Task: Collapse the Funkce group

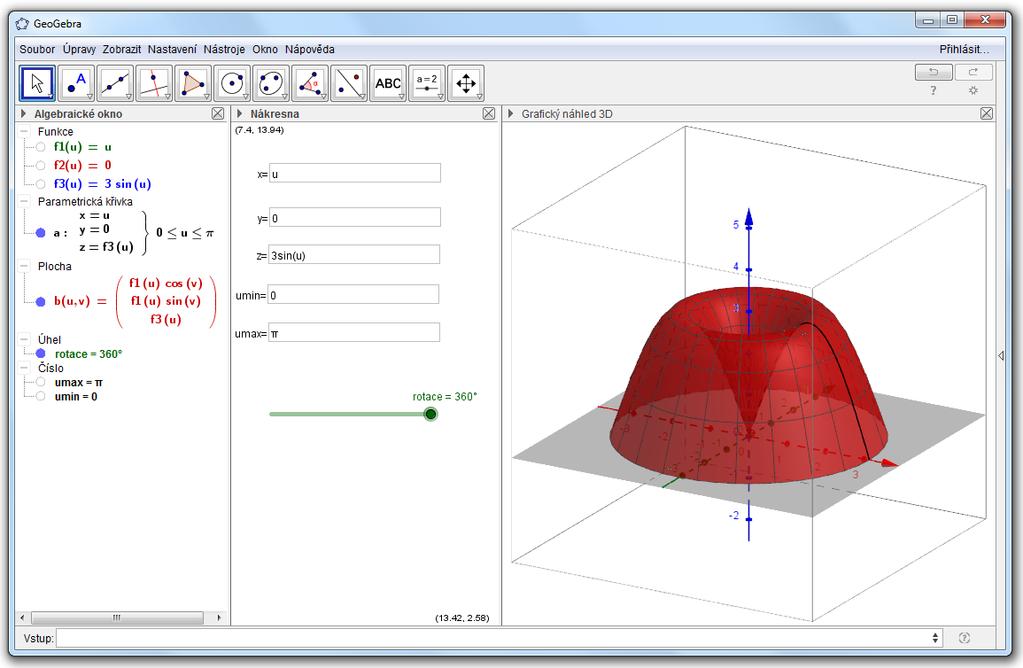Action: 24,132
